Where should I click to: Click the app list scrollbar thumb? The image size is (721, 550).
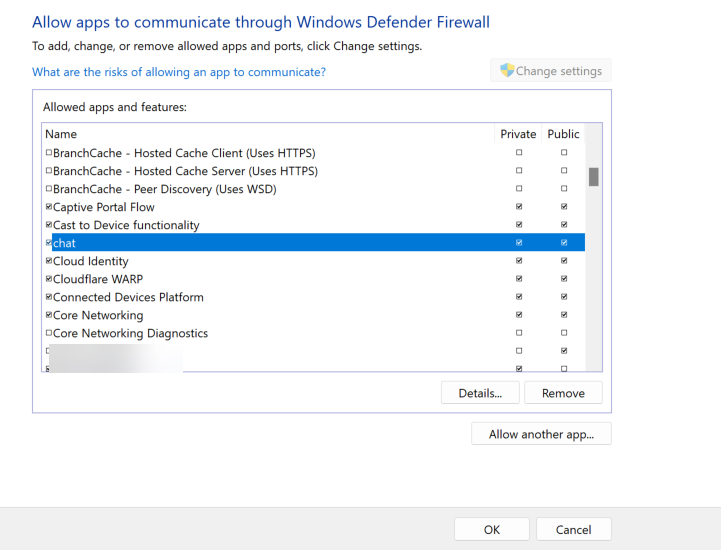[x=594, y=177]
